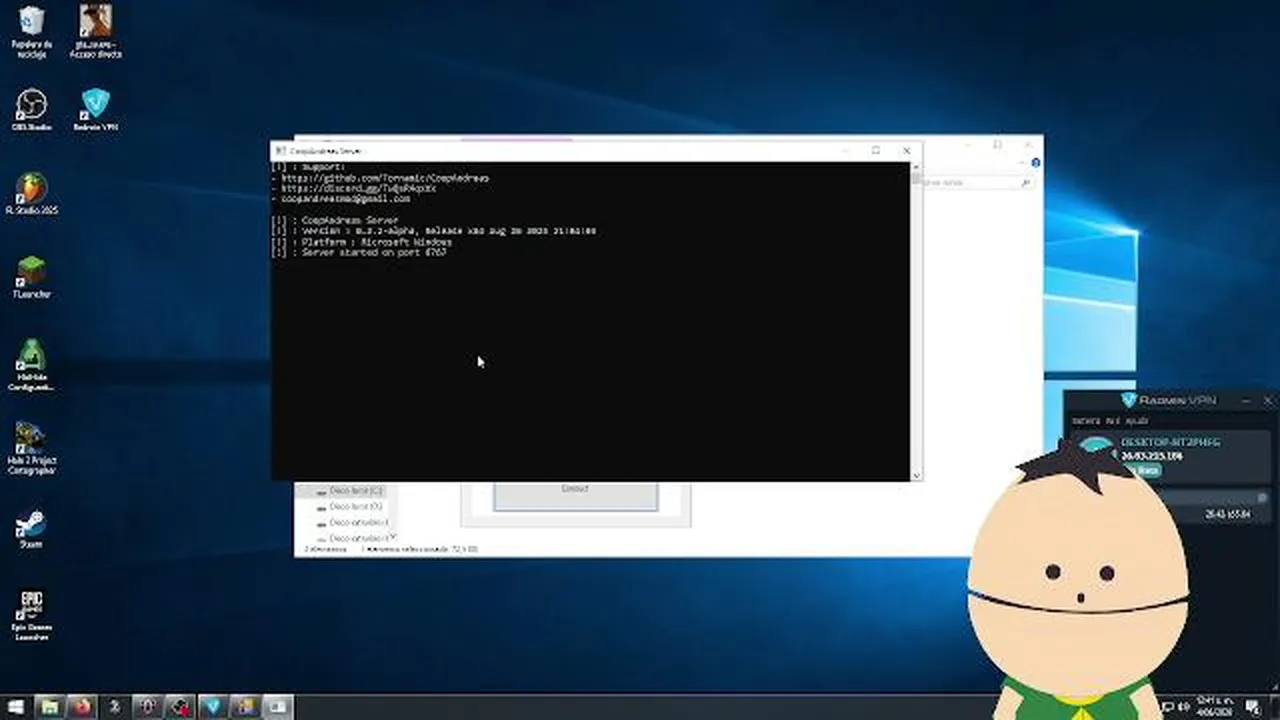Click the console window's title bar icon
This screenshot has height=720, width=1280.
280,151
